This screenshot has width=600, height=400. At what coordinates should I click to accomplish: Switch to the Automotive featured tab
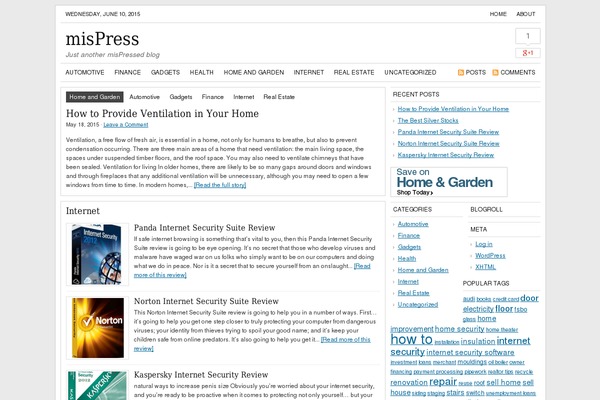144,97
